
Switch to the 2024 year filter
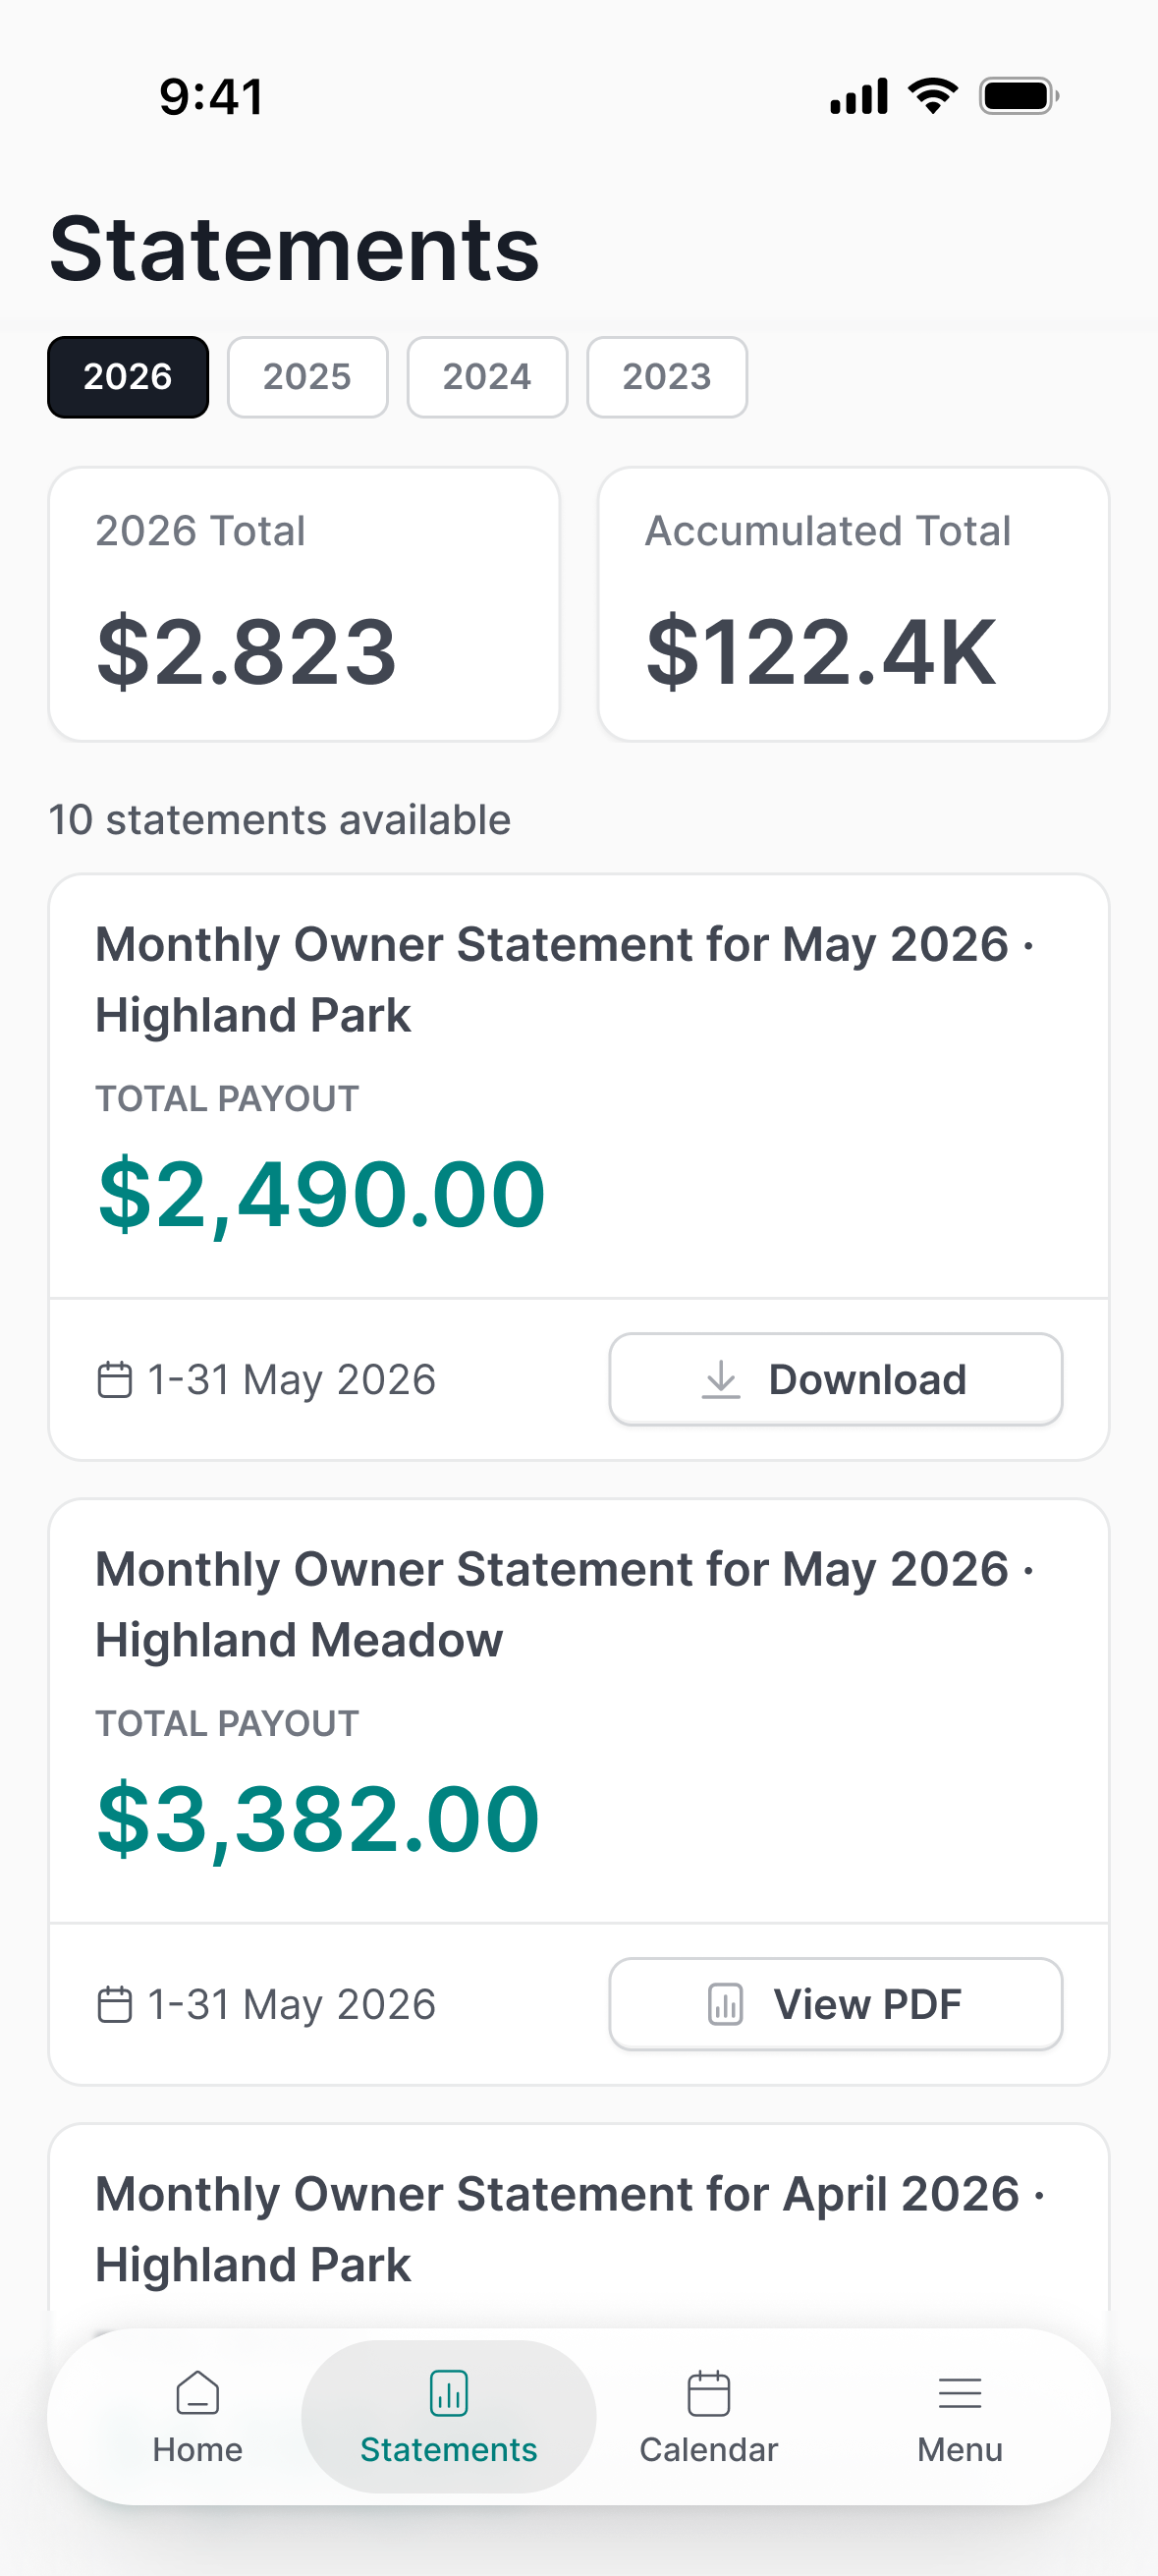487,377
